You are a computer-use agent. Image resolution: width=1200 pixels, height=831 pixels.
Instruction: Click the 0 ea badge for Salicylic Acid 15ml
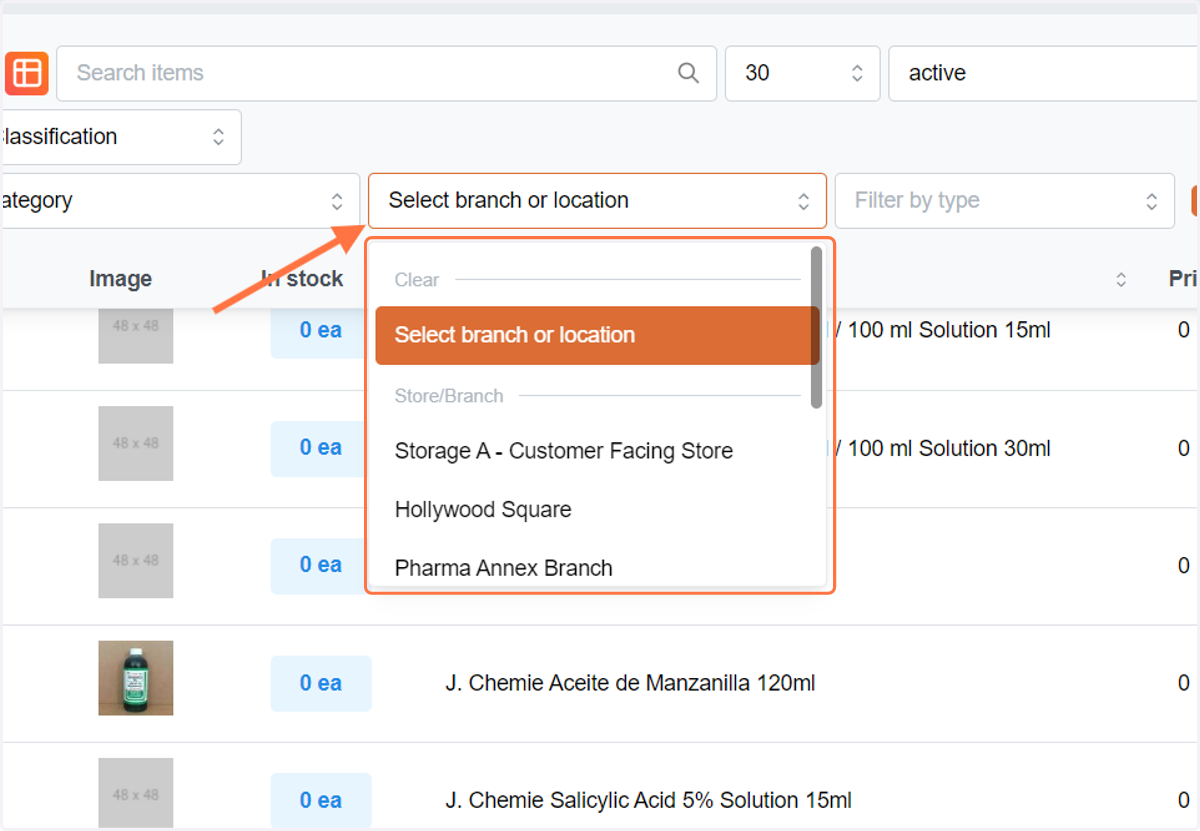[321, 800]
